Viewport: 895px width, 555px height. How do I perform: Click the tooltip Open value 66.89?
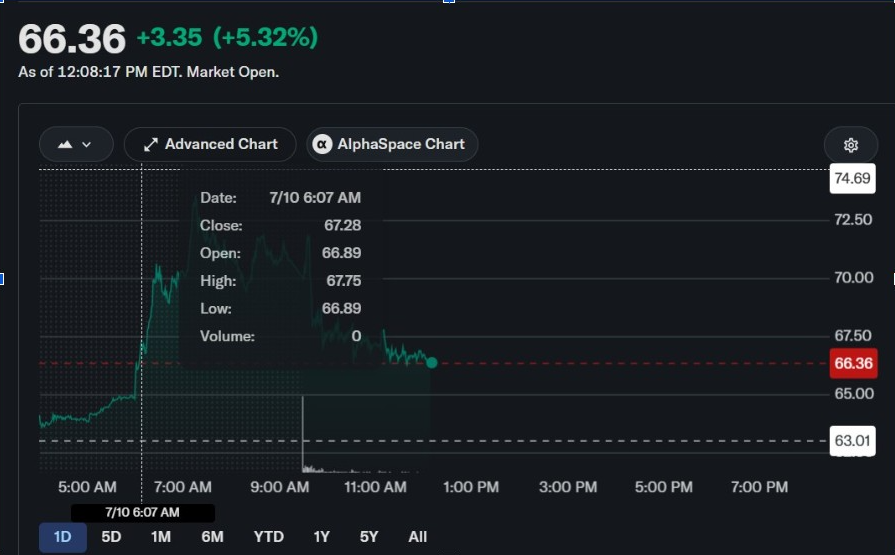tap(341, 253)
